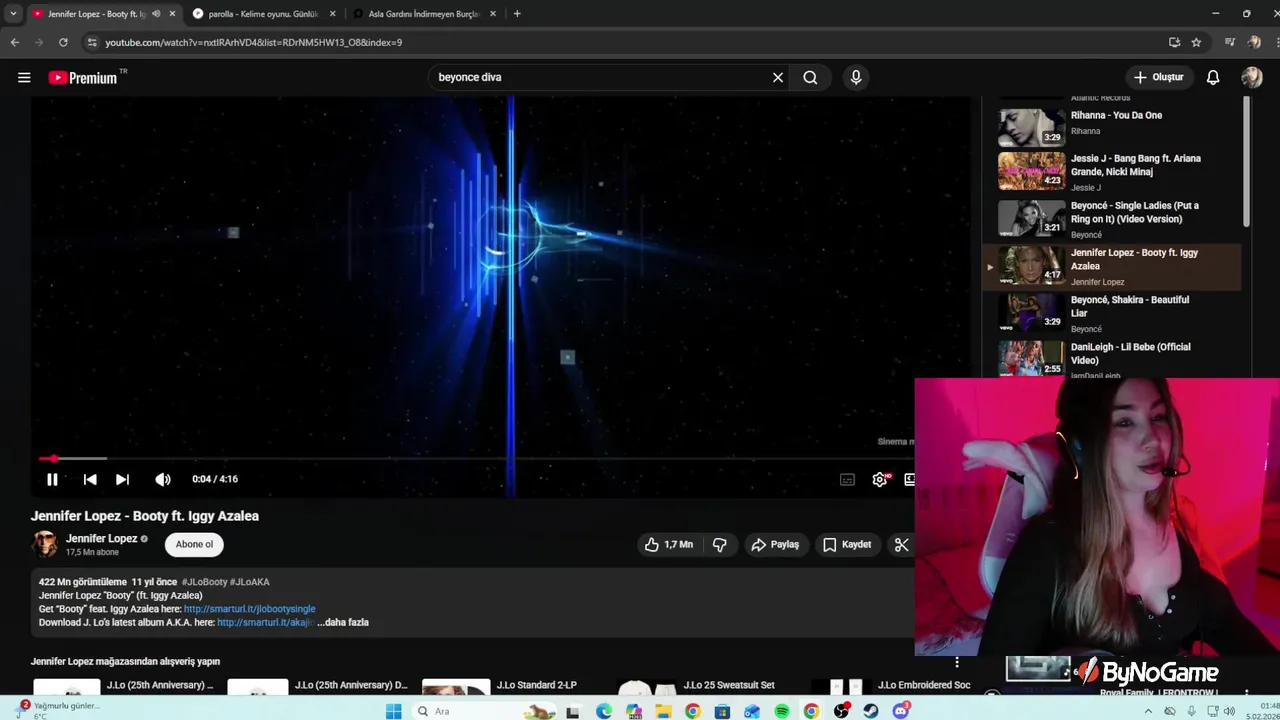Open Microsoft Edge from the taskbar
This screenshot has height=720, width=1280.
604,711
